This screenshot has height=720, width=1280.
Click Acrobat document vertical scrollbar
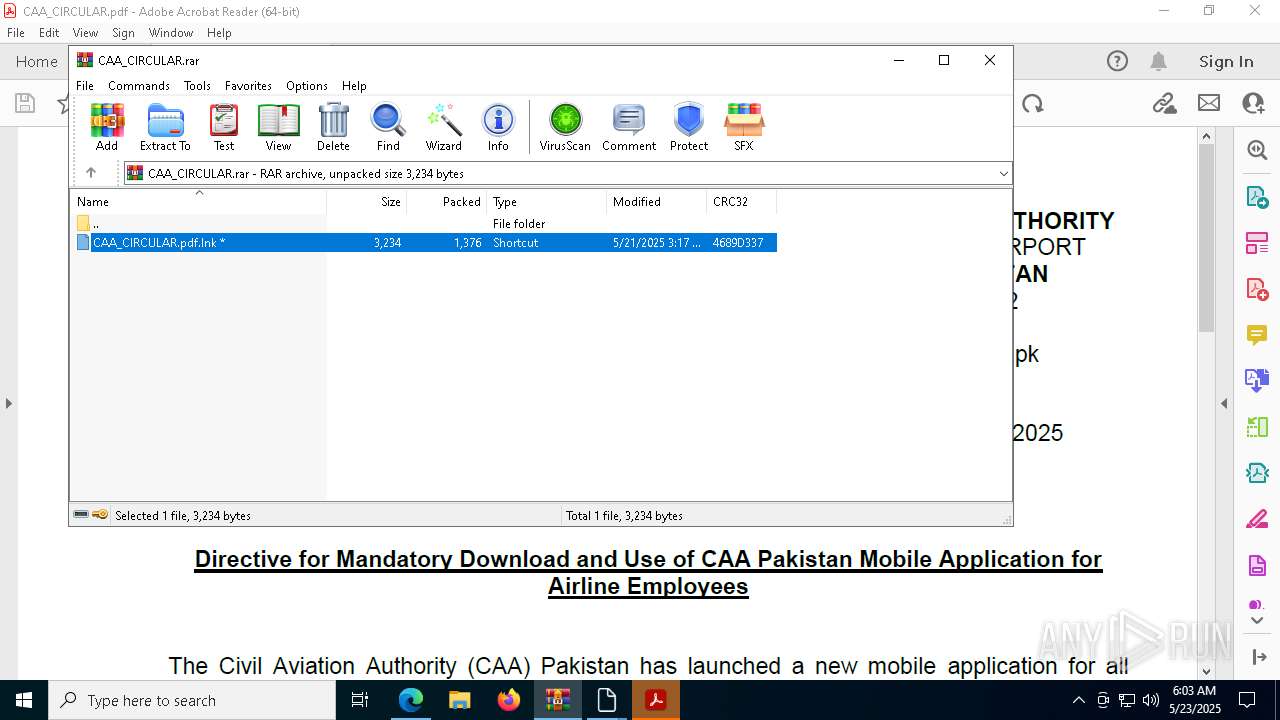1206,237
